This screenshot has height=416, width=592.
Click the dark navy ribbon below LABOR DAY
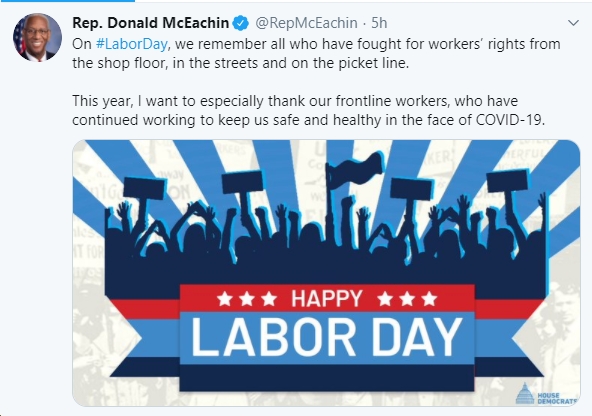coord(327,377)
